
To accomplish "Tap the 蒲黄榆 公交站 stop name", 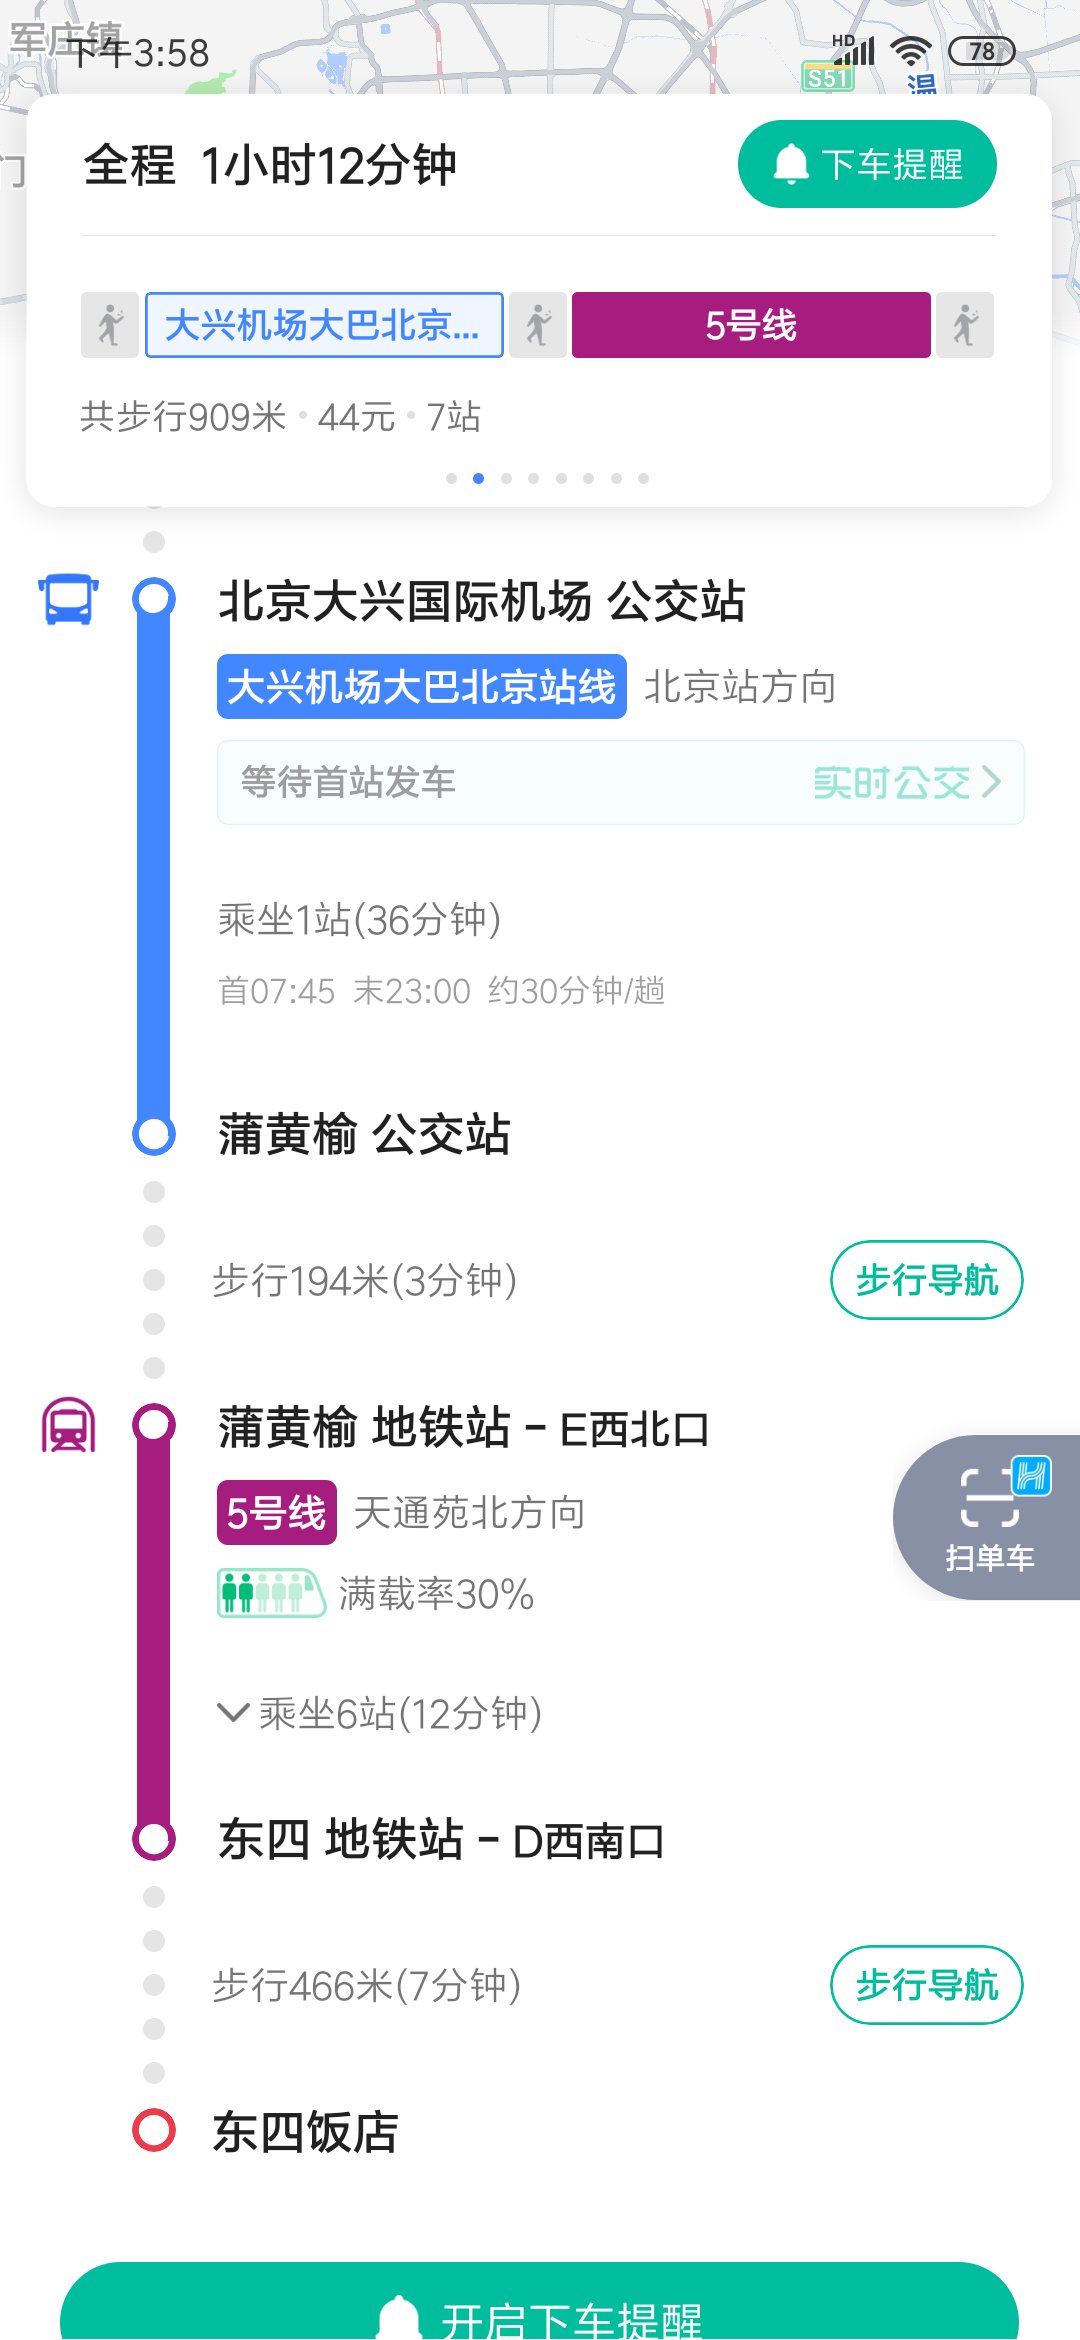I will [364, 1135].
